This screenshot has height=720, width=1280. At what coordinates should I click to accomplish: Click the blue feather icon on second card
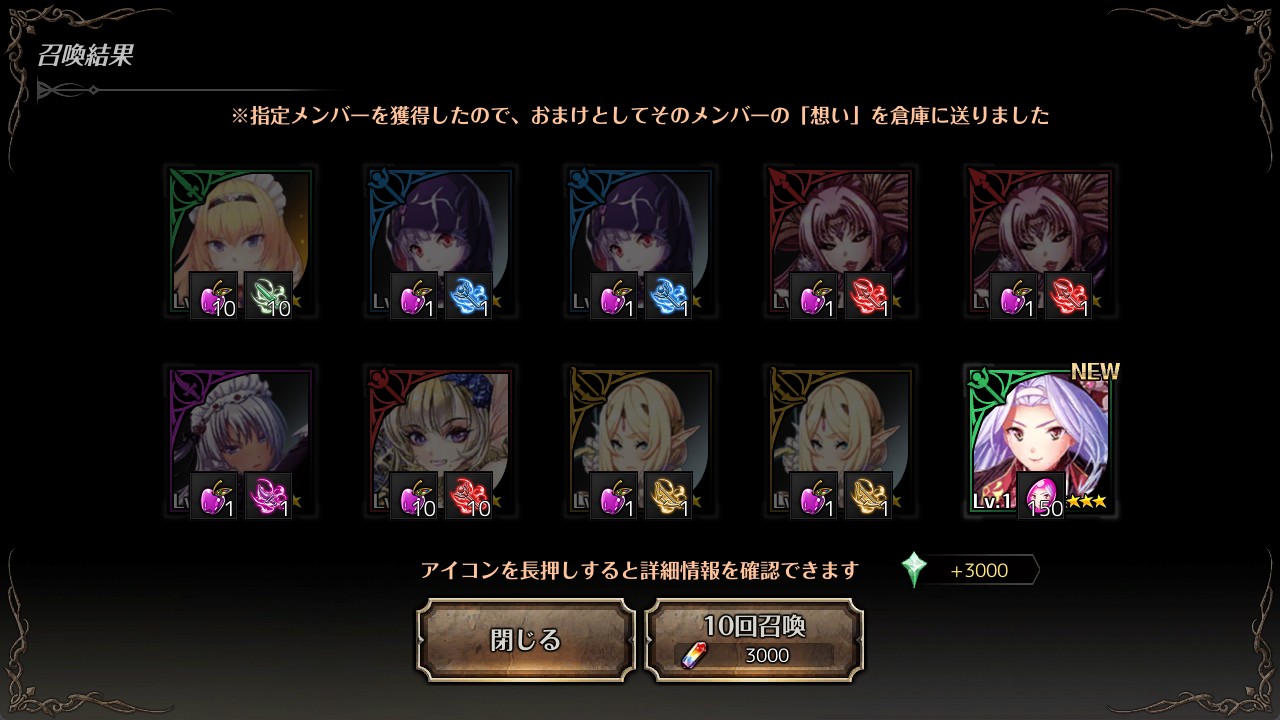click(x=468, y=296)
